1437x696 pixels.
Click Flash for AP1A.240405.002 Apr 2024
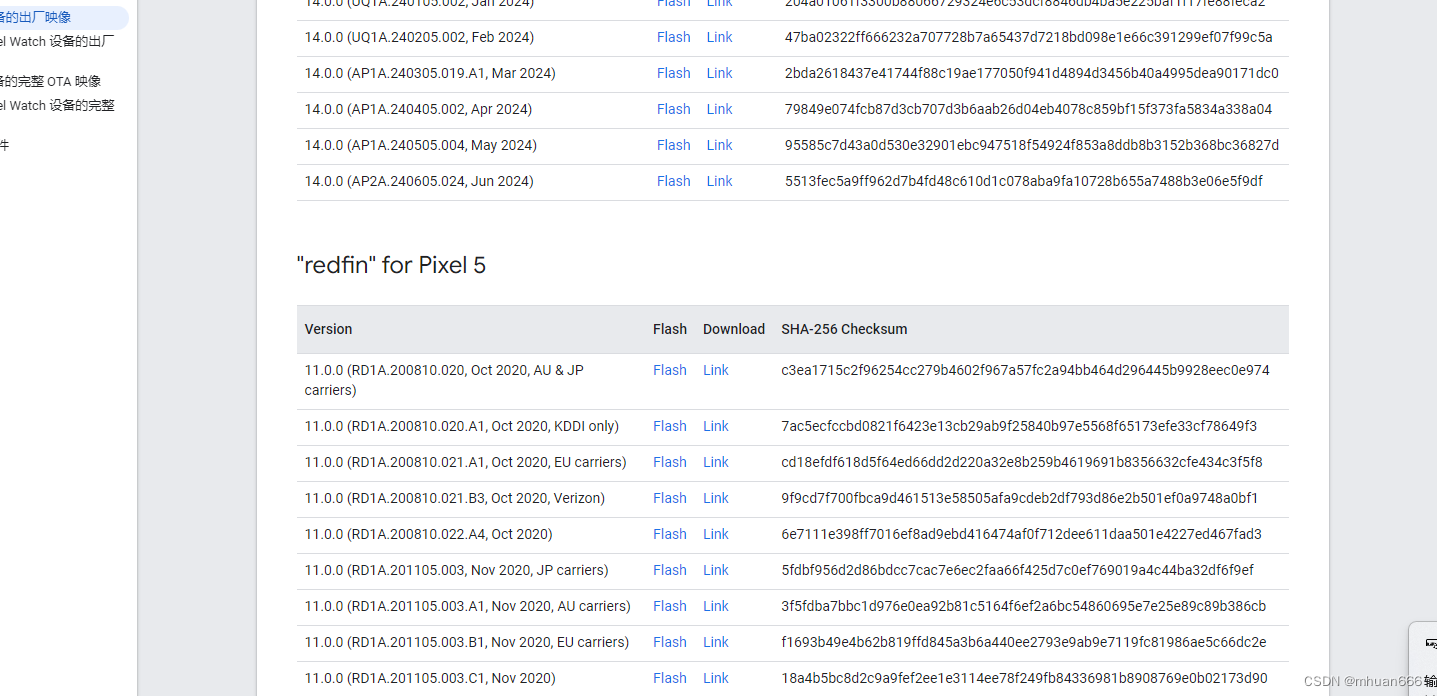(673, 109)
